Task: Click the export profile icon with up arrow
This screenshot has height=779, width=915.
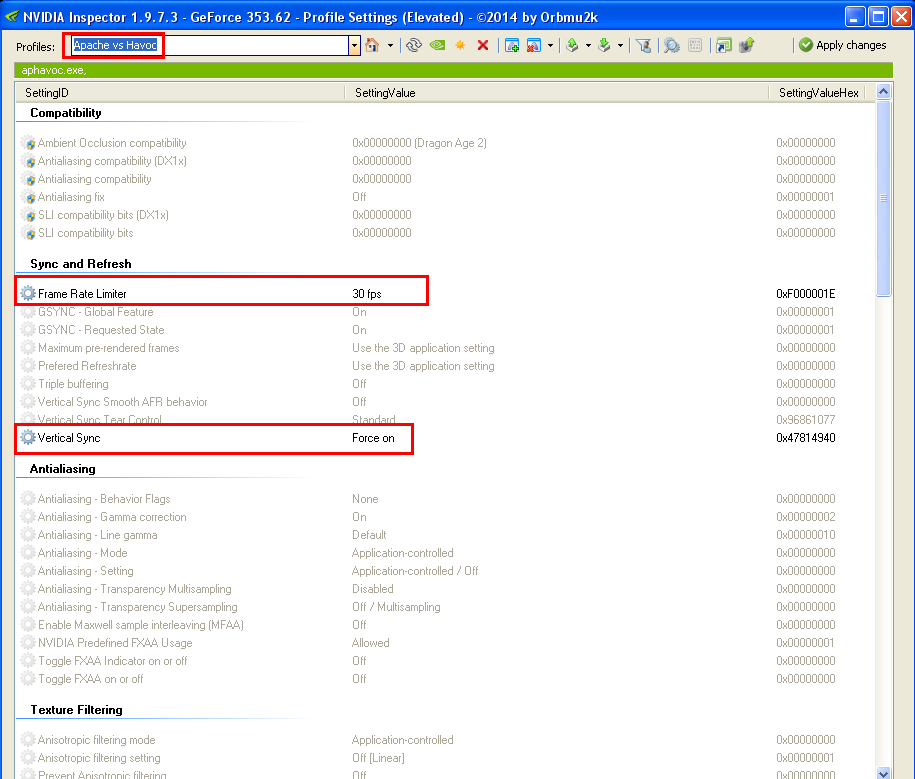Action: [572, 45]
